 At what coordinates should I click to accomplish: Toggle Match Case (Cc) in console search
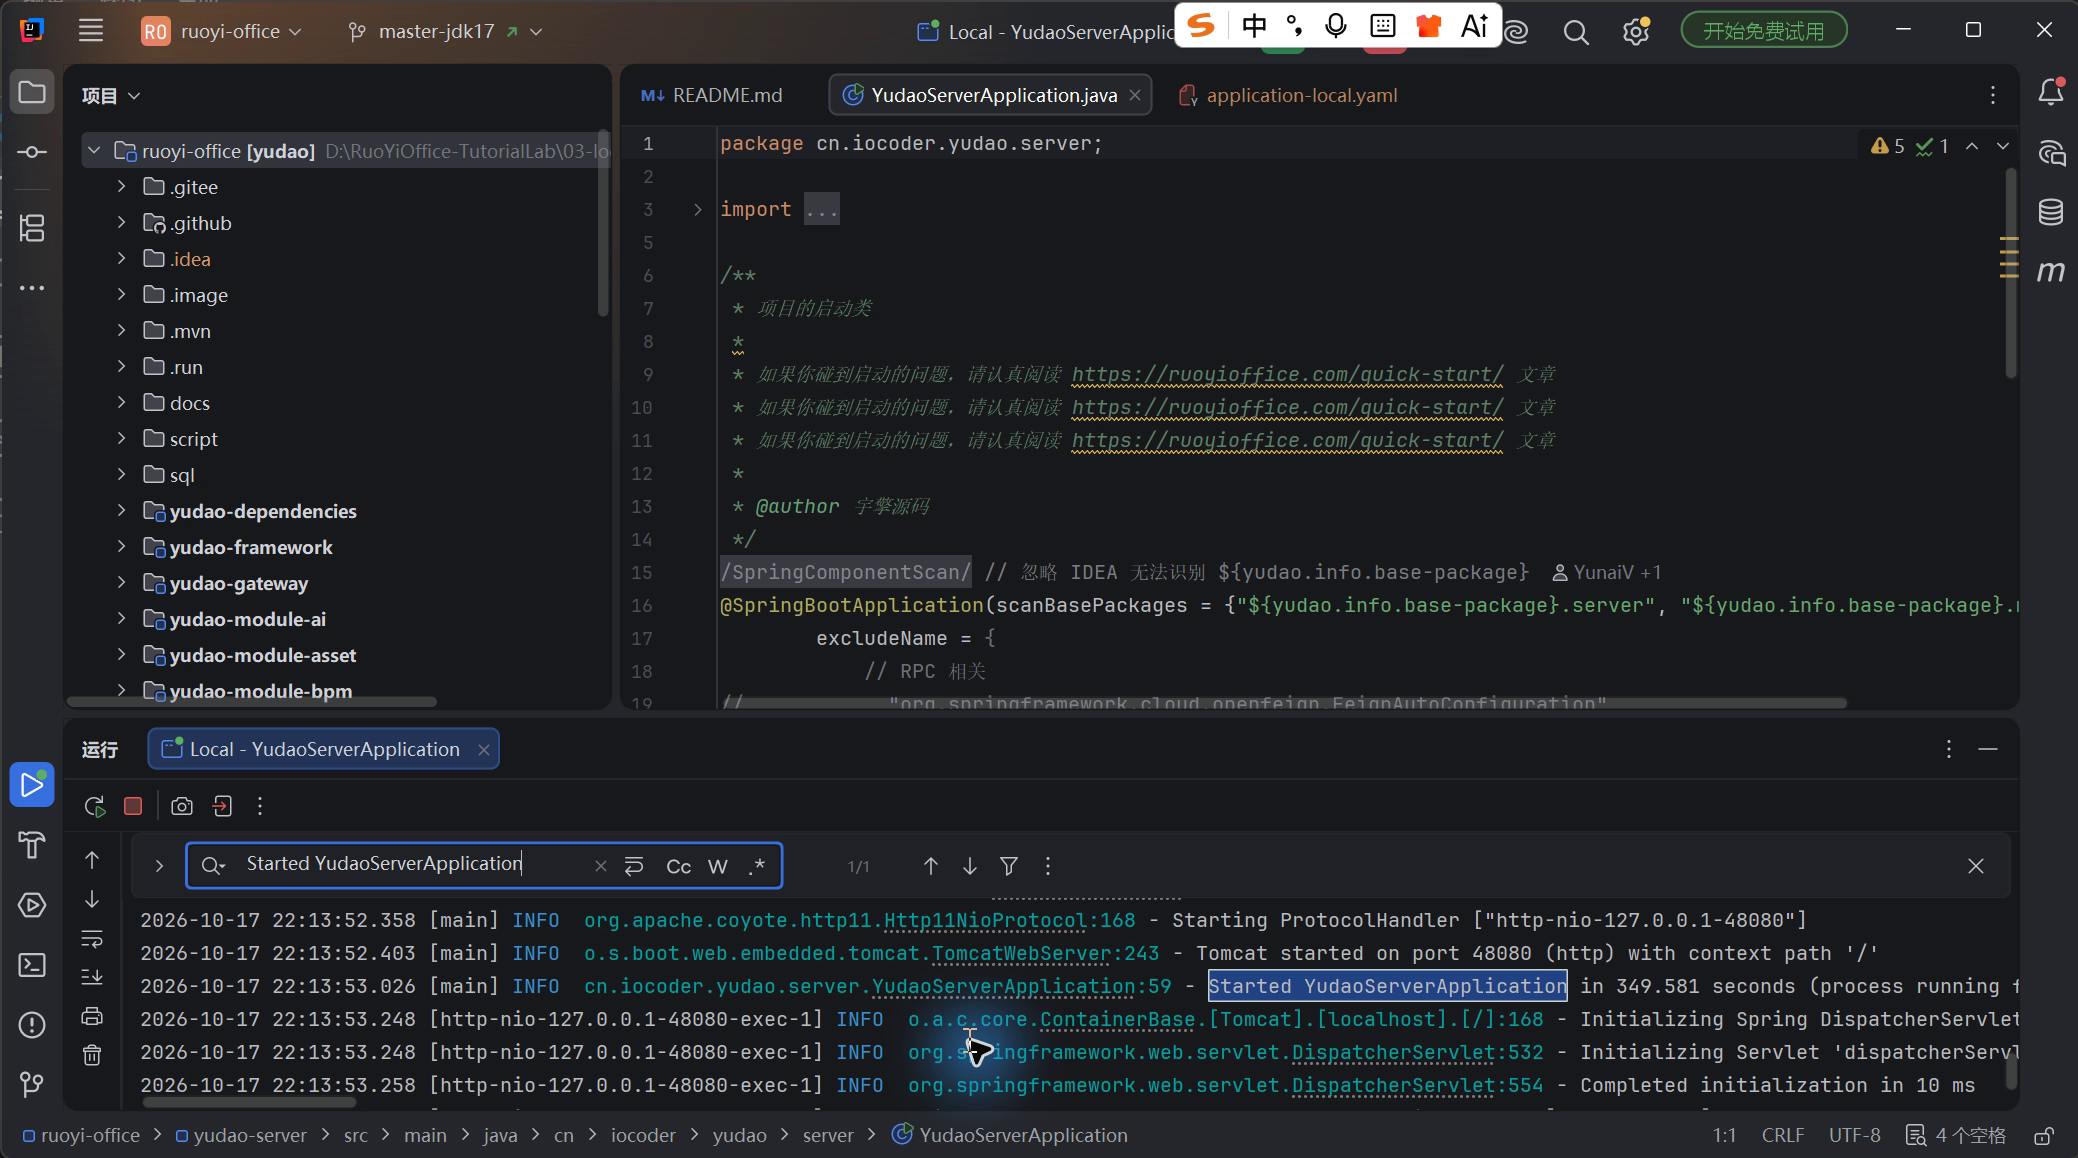(x=678, y=866)
